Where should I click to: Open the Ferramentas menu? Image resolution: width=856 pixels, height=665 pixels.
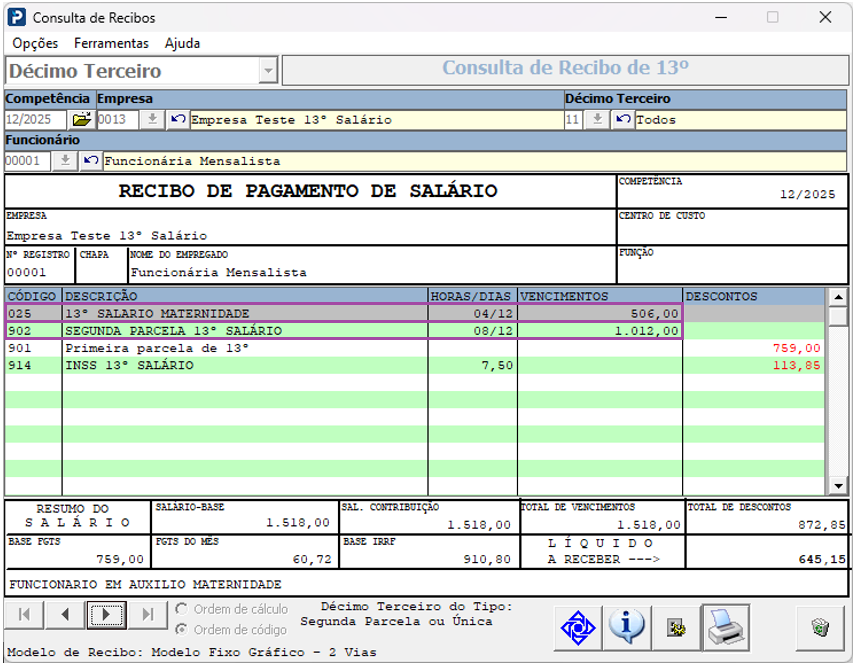coord(111,43)
